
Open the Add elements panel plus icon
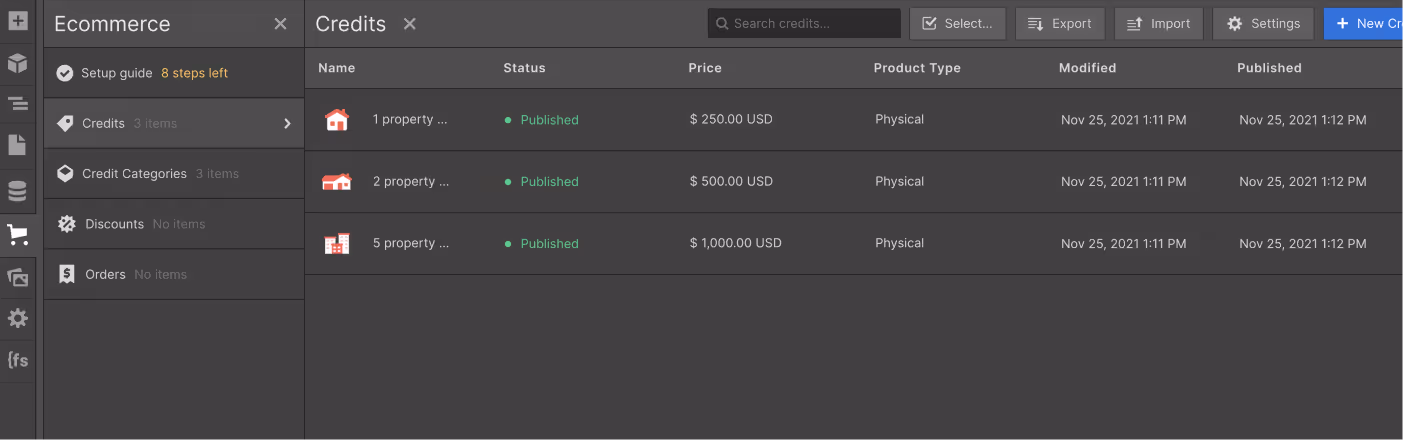click(17, 21)
